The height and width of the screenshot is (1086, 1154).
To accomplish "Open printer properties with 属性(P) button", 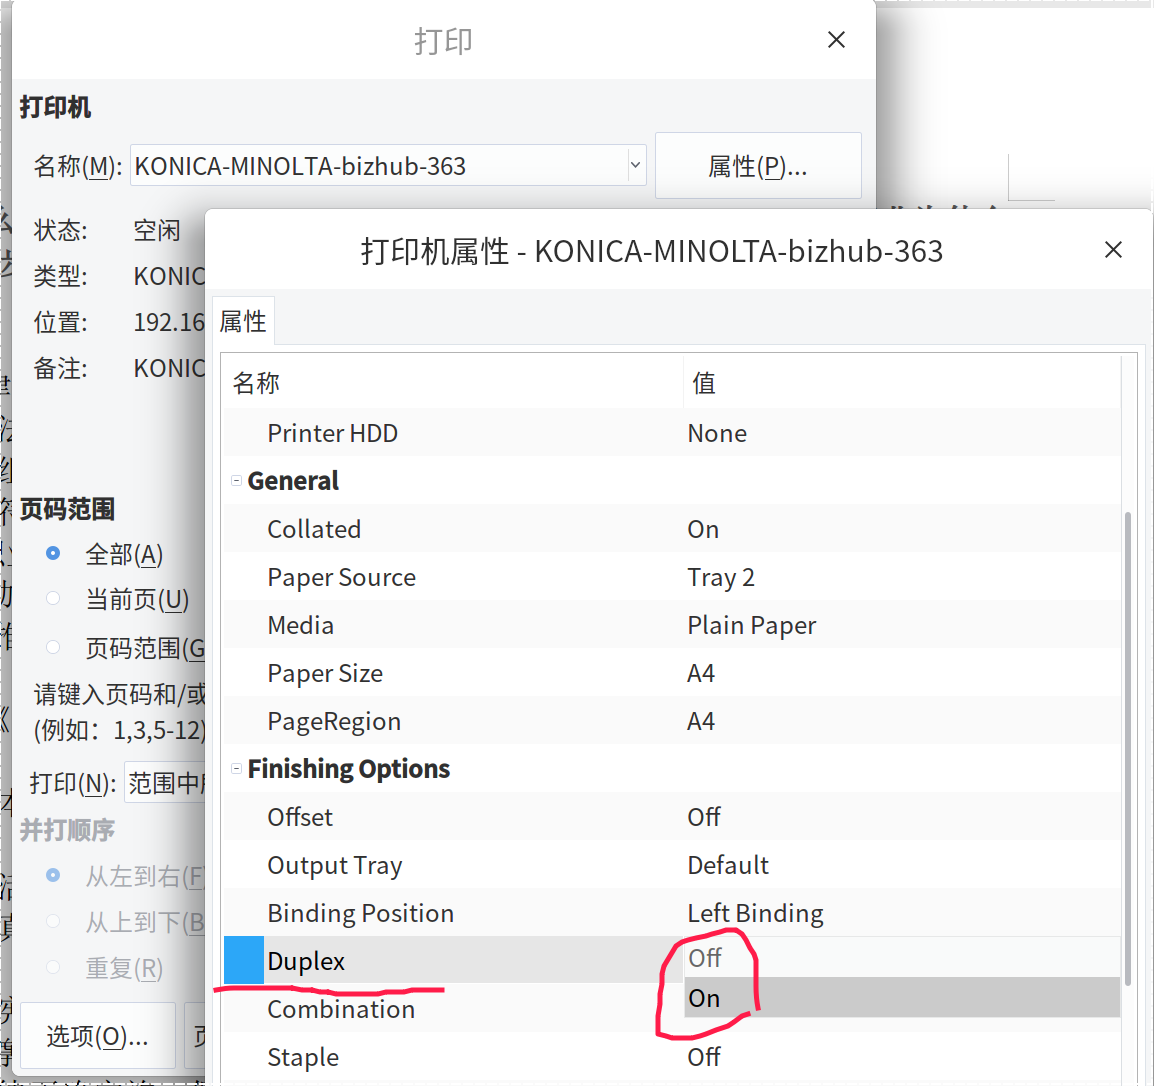I will [758, 166].
